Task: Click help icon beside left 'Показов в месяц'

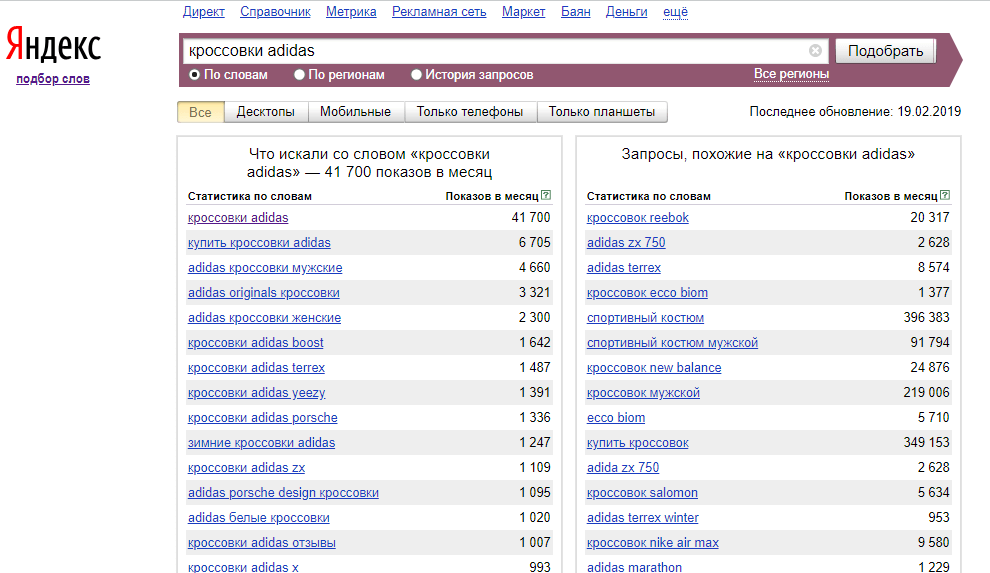Action: click(545, 196)
